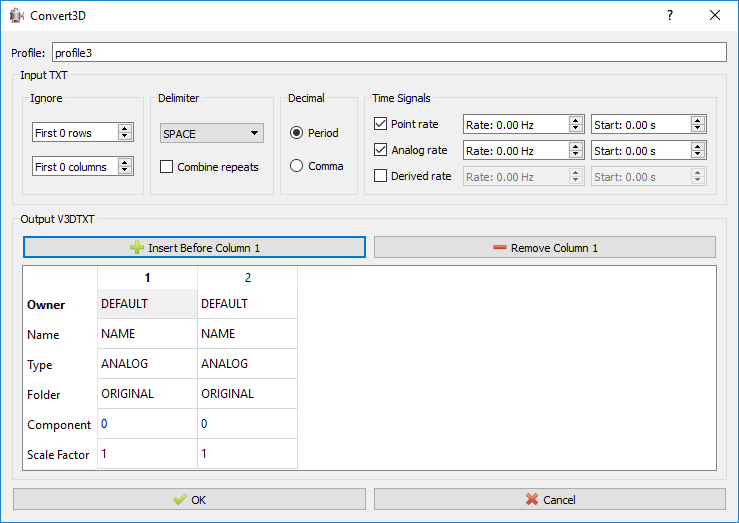Click Insert Before Column 1 button
739x523 pixels.
194,247
